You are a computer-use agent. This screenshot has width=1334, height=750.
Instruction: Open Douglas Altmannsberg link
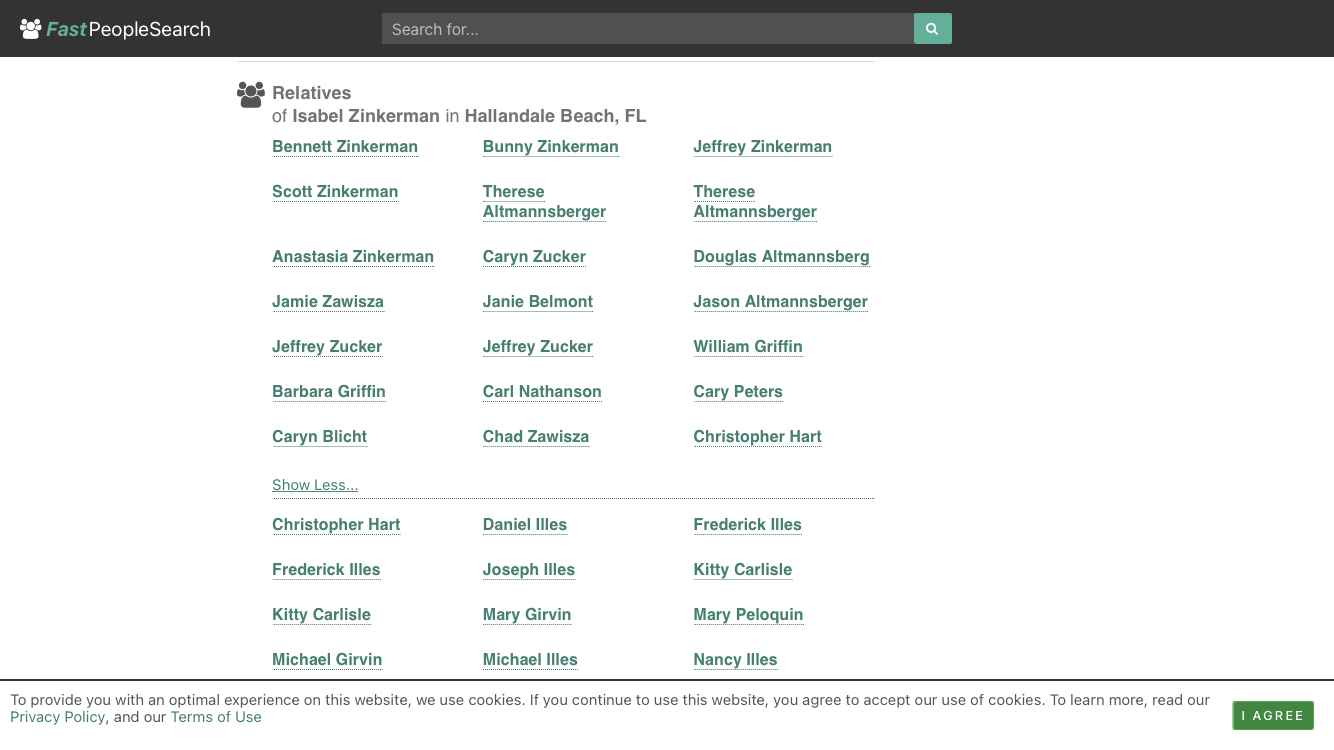tap(782, 257)
